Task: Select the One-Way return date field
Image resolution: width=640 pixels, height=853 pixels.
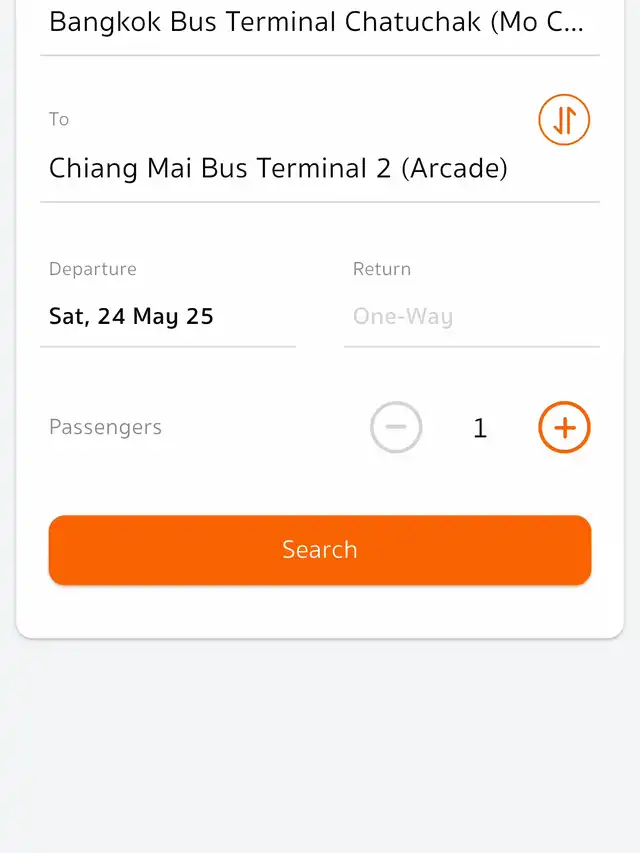Action: (x=403, y=317)
